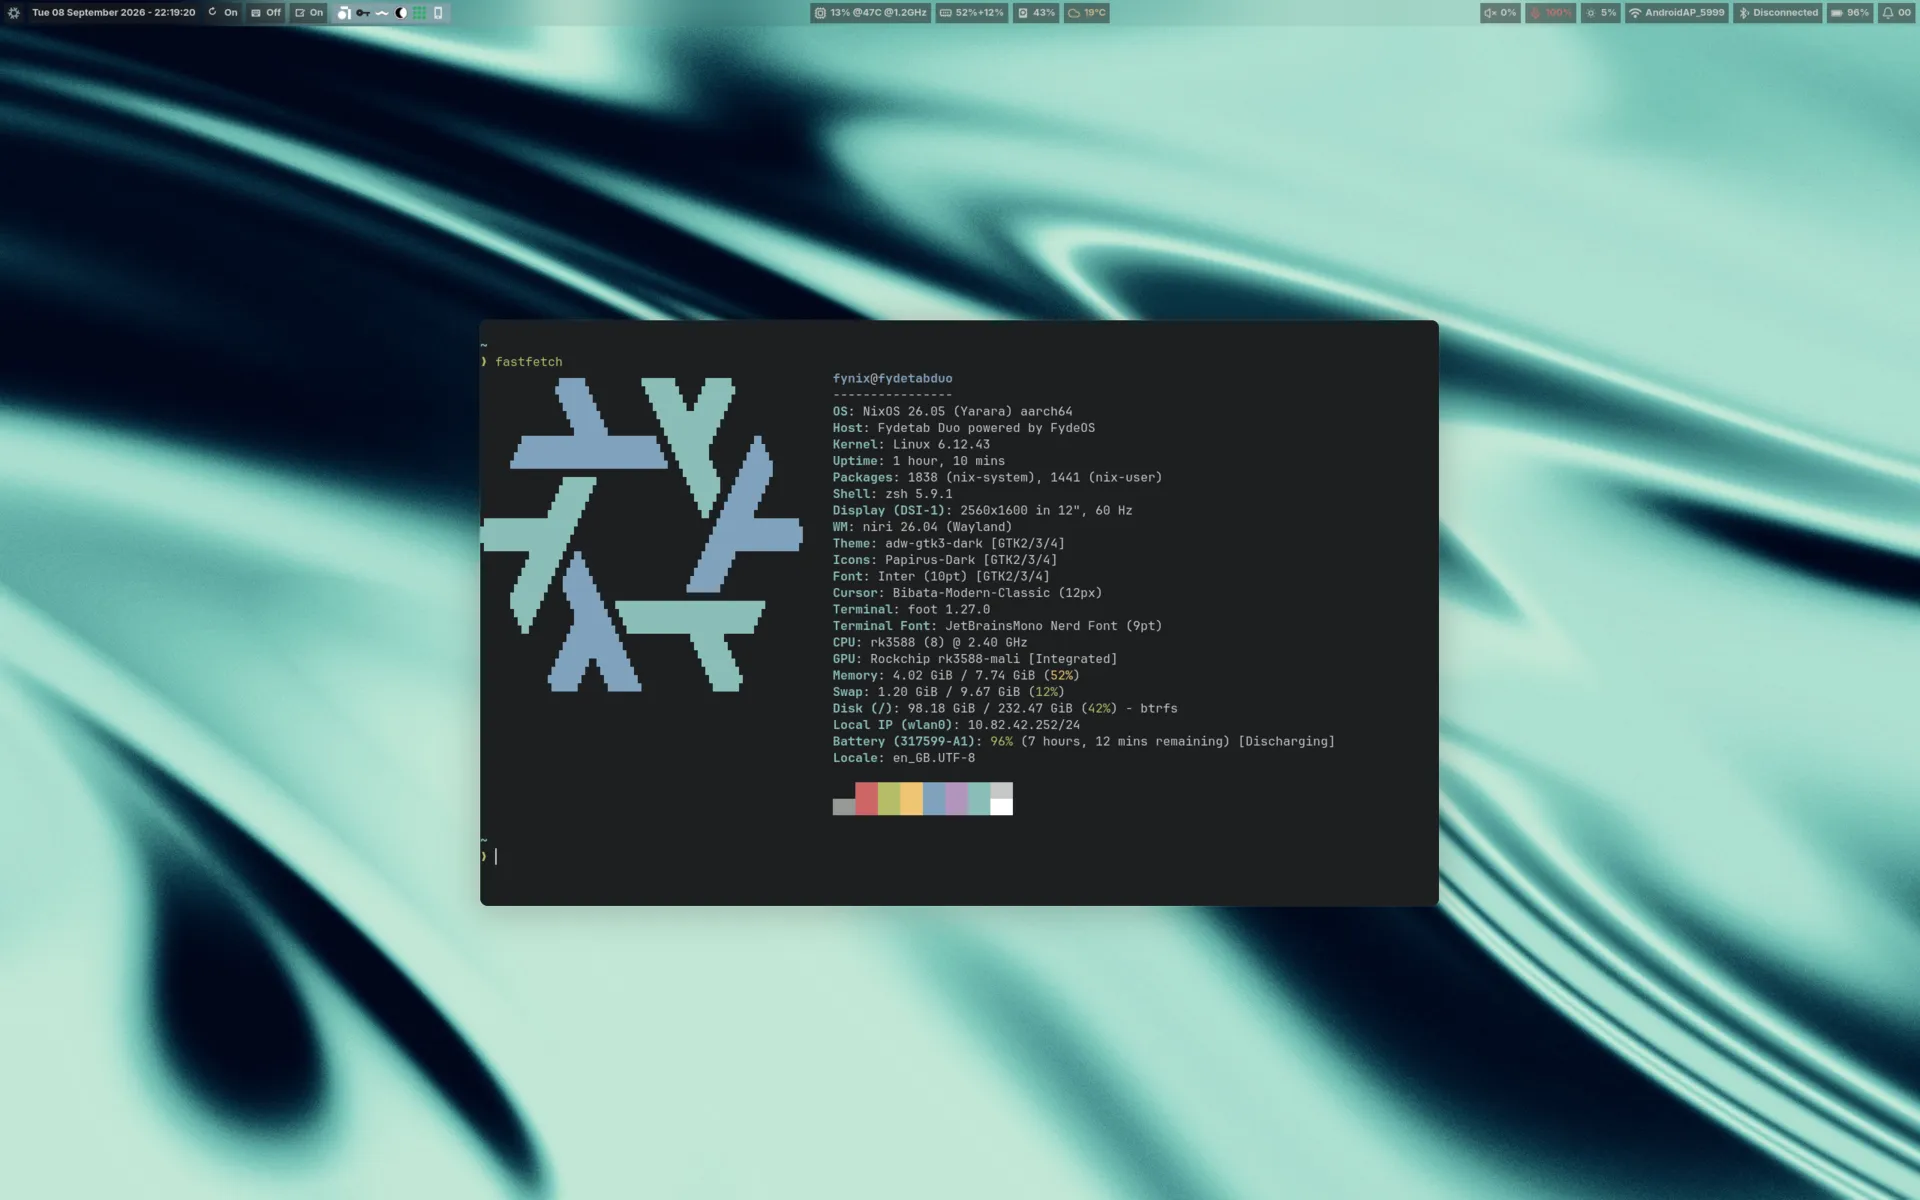This screenshot has height=1200, width=1920.
Task: Click the NixOS ASCII logo in the terminal
Action: 641,535
